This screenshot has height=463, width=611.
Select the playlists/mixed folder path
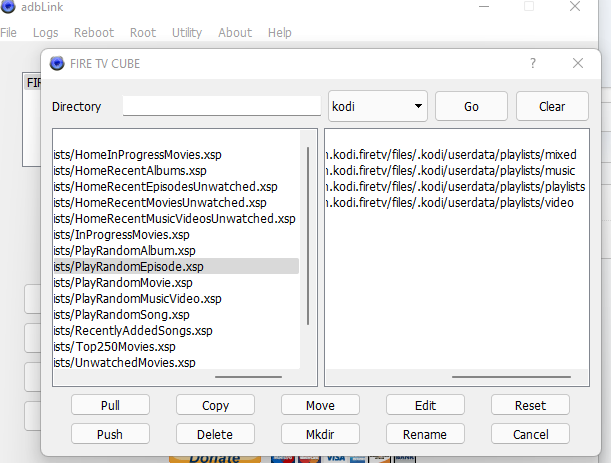pos(456,155)
